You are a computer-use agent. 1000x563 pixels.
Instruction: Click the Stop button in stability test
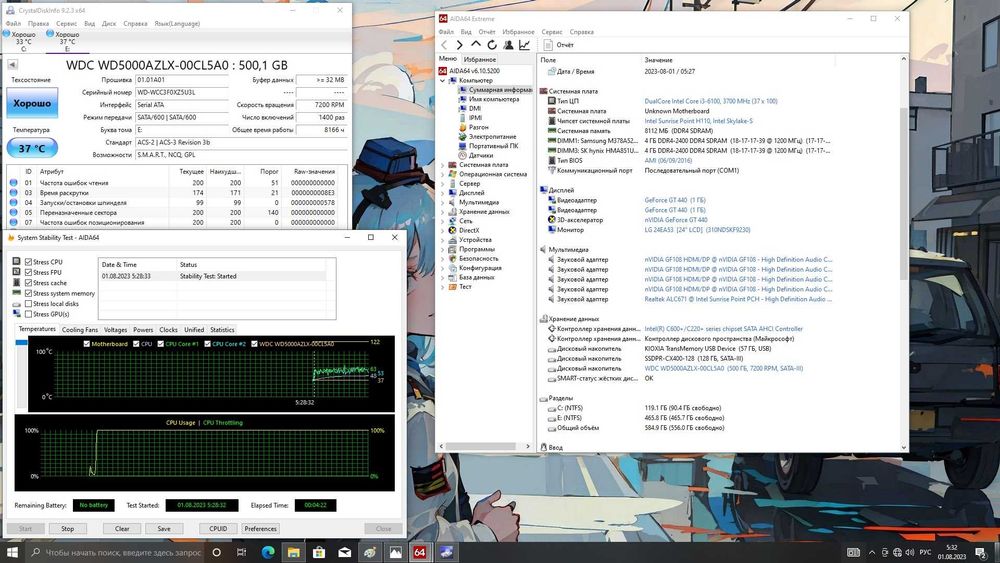point(68,529)
